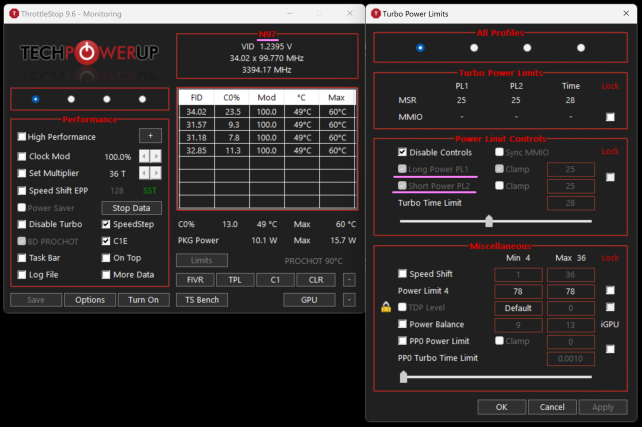Click the 32.85 FID table cell
The width and height of the screenshot is (642, 427).
[x=197, y=150]
